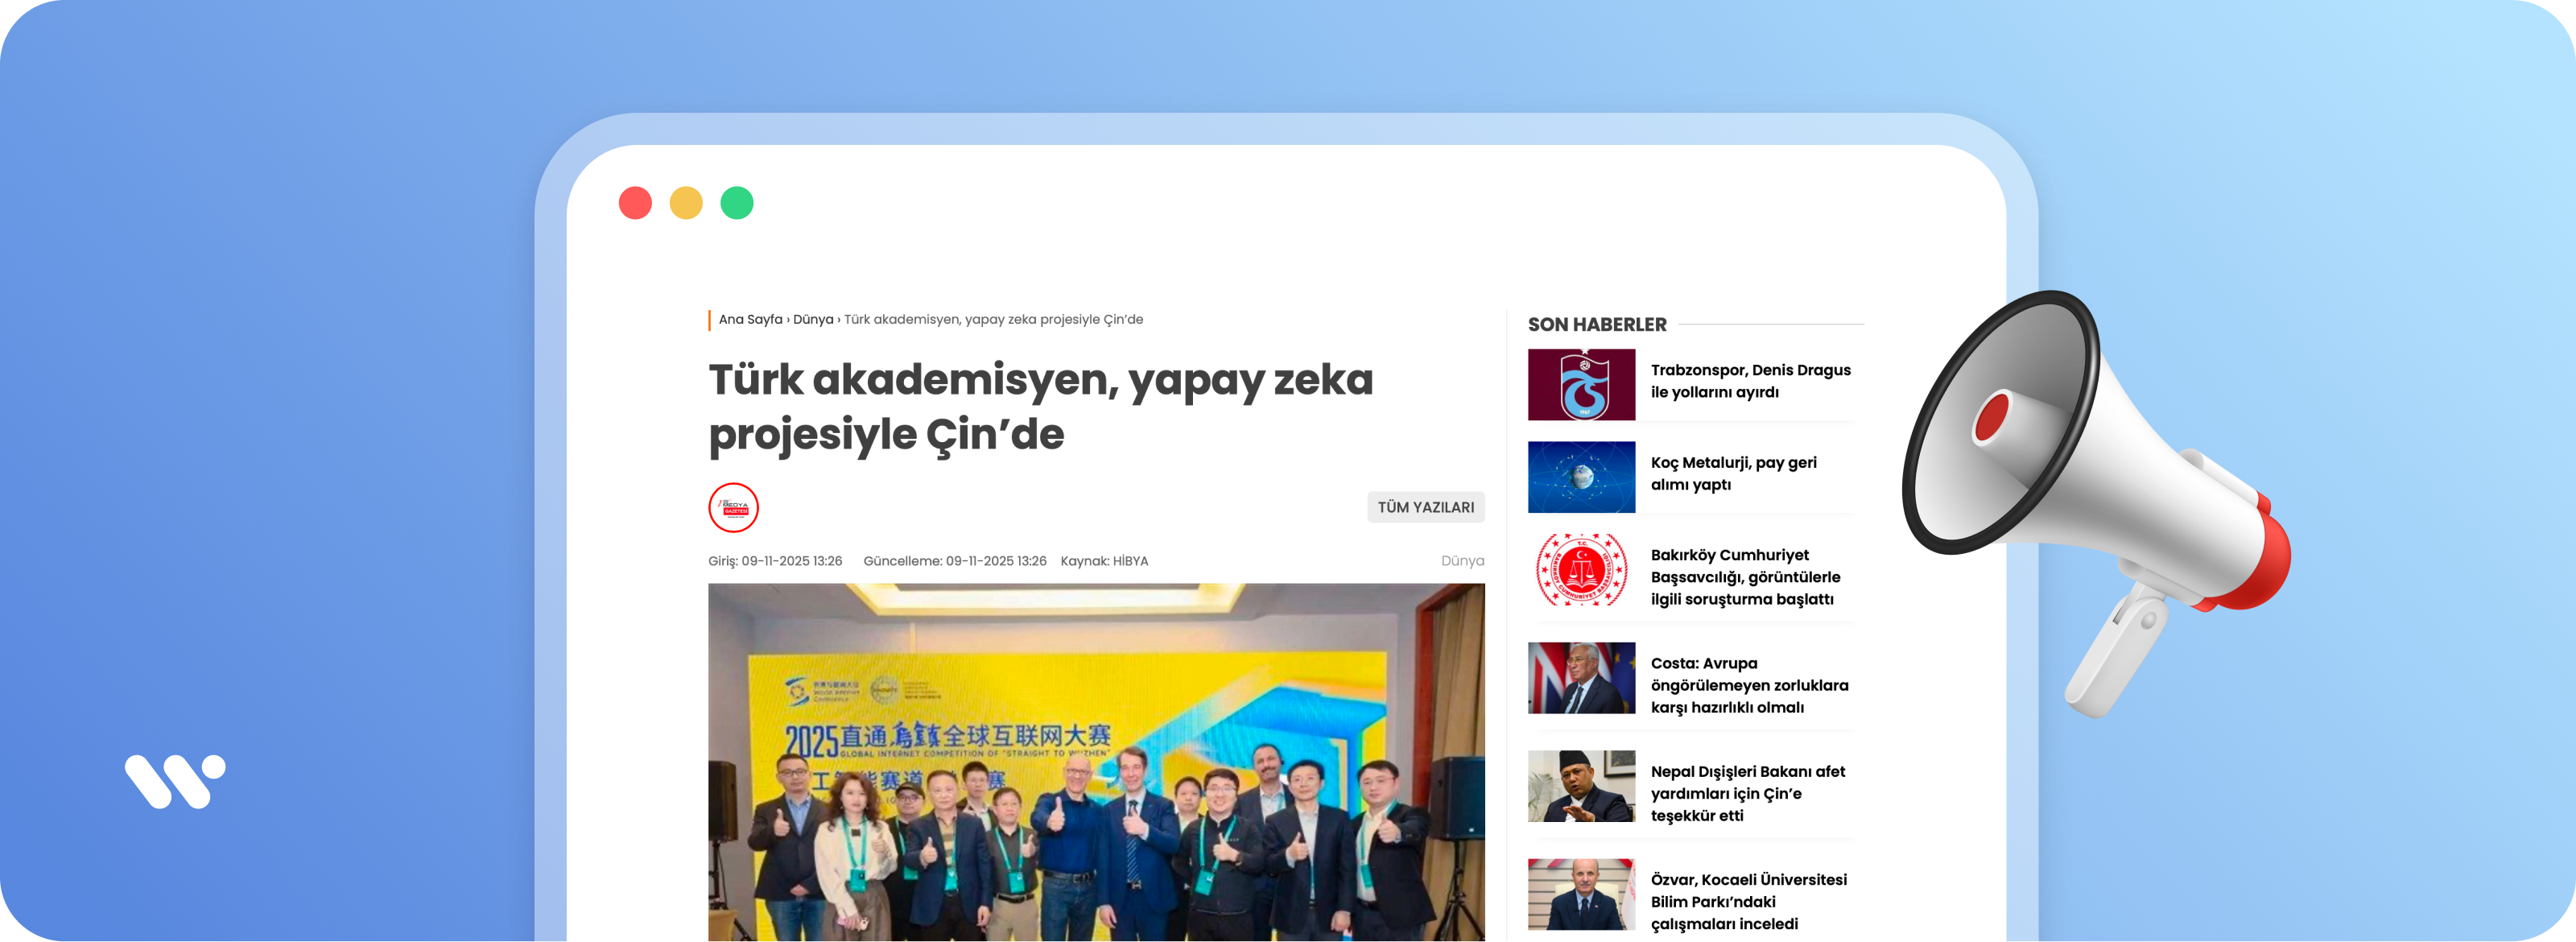Screen dimensions: 2576x942
Task: Open Trabzonspor logo news thumbnail
Action: [1581, 384]
